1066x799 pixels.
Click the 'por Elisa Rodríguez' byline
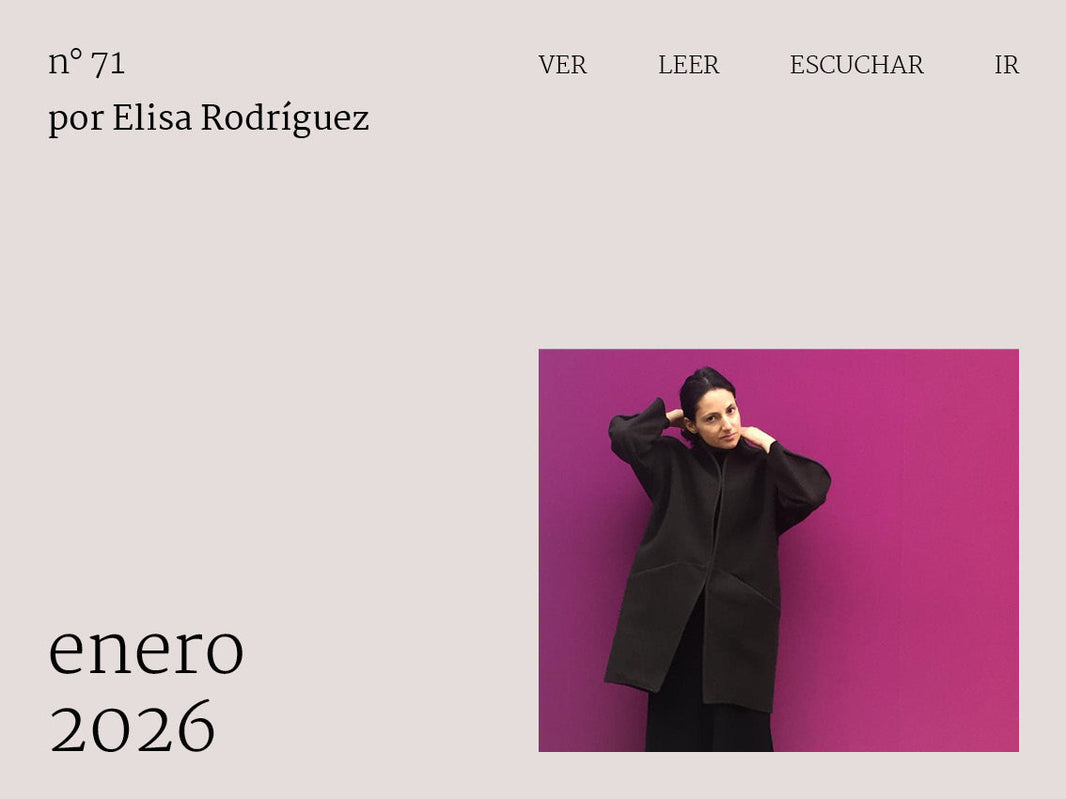coord(209,118)
